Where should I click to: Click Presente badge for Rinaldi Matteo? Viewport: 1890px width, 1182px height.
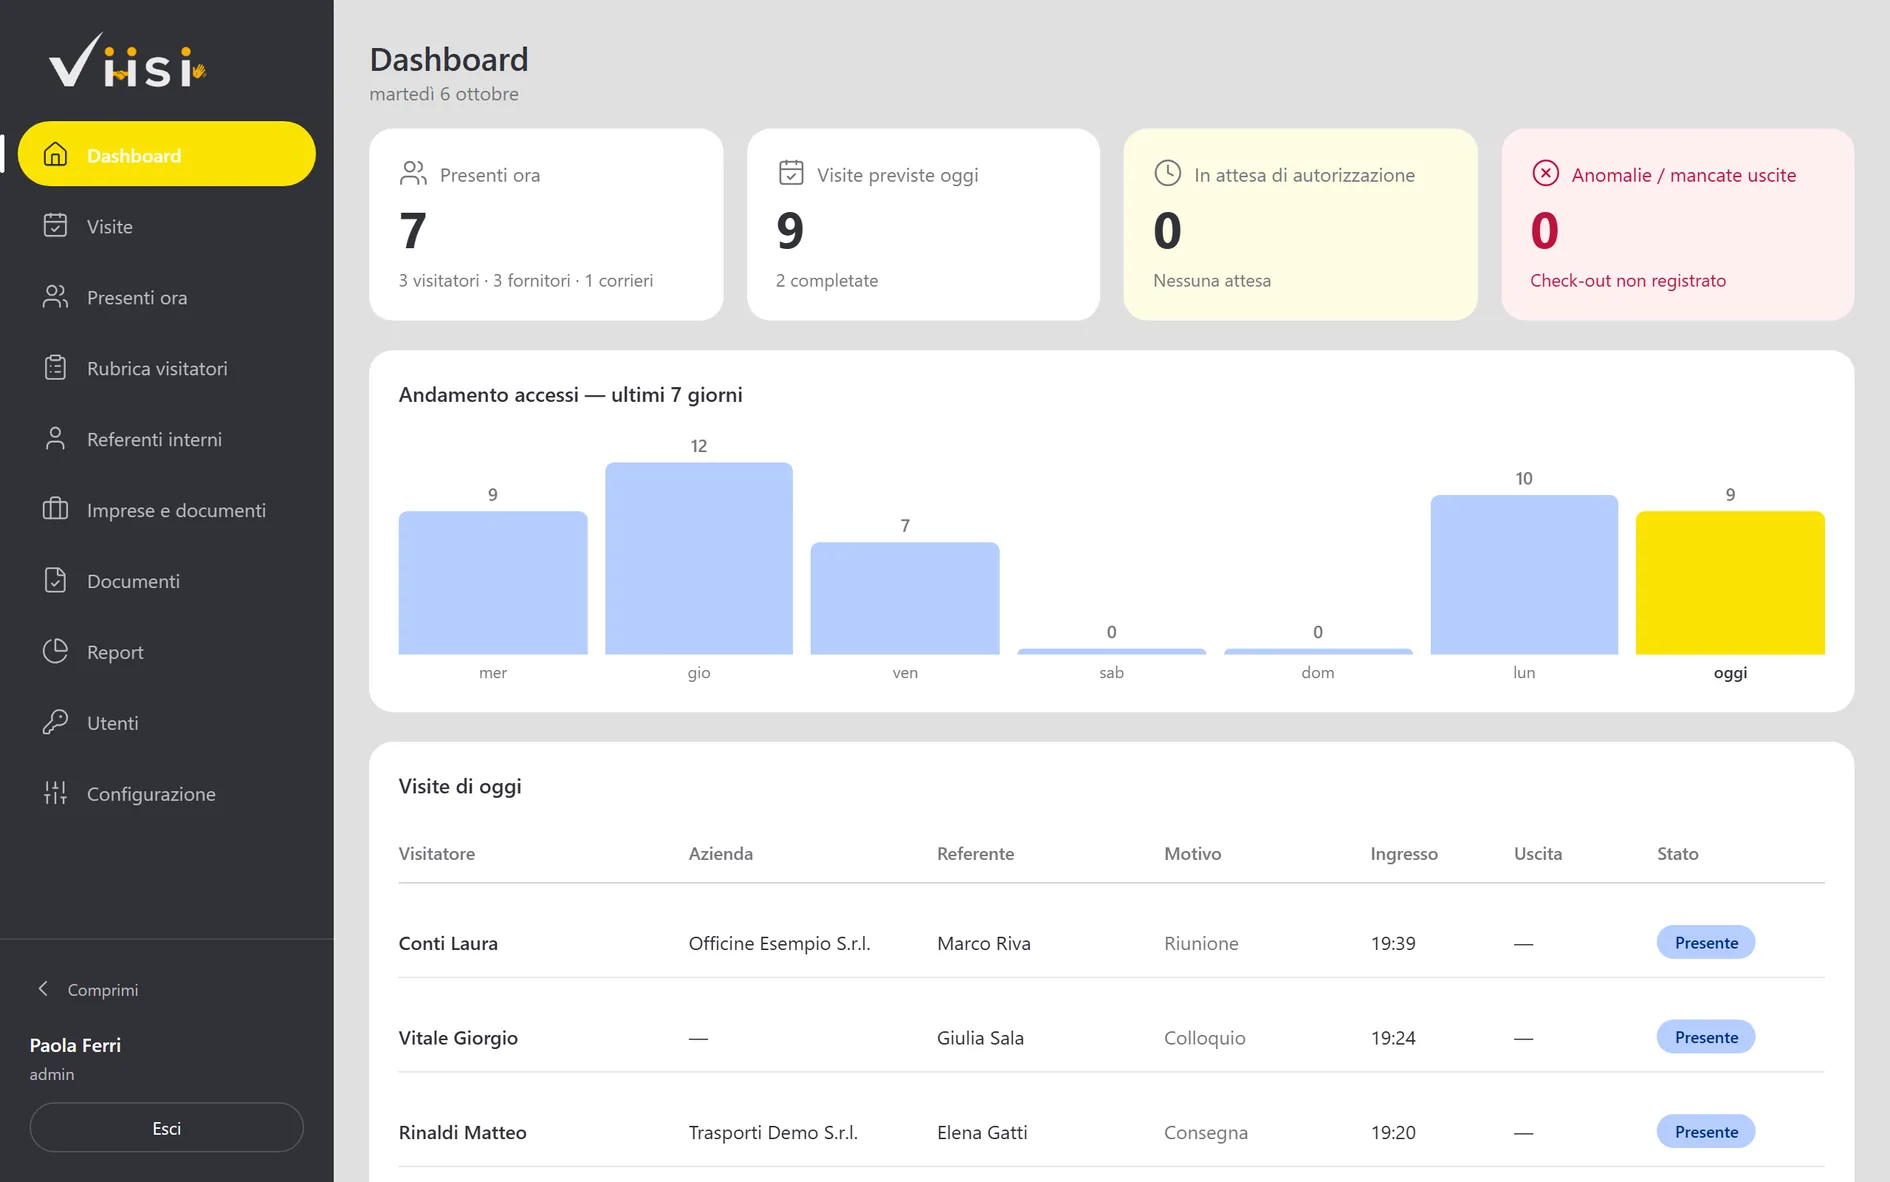(x=1706, y=1131)
